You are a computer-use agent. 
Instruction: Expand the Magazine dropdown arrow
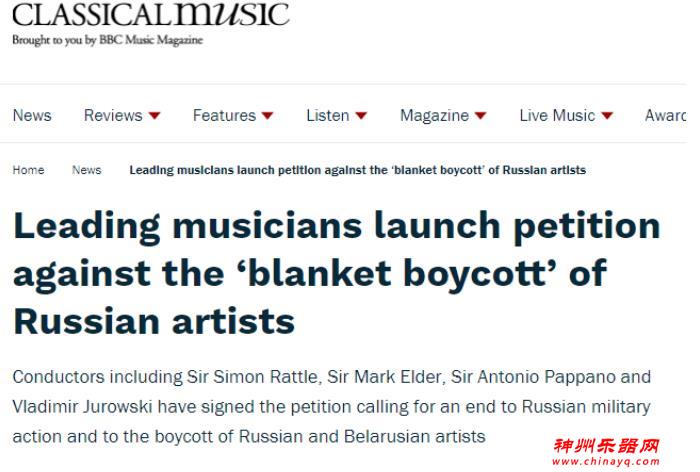(x=481, y=116)
